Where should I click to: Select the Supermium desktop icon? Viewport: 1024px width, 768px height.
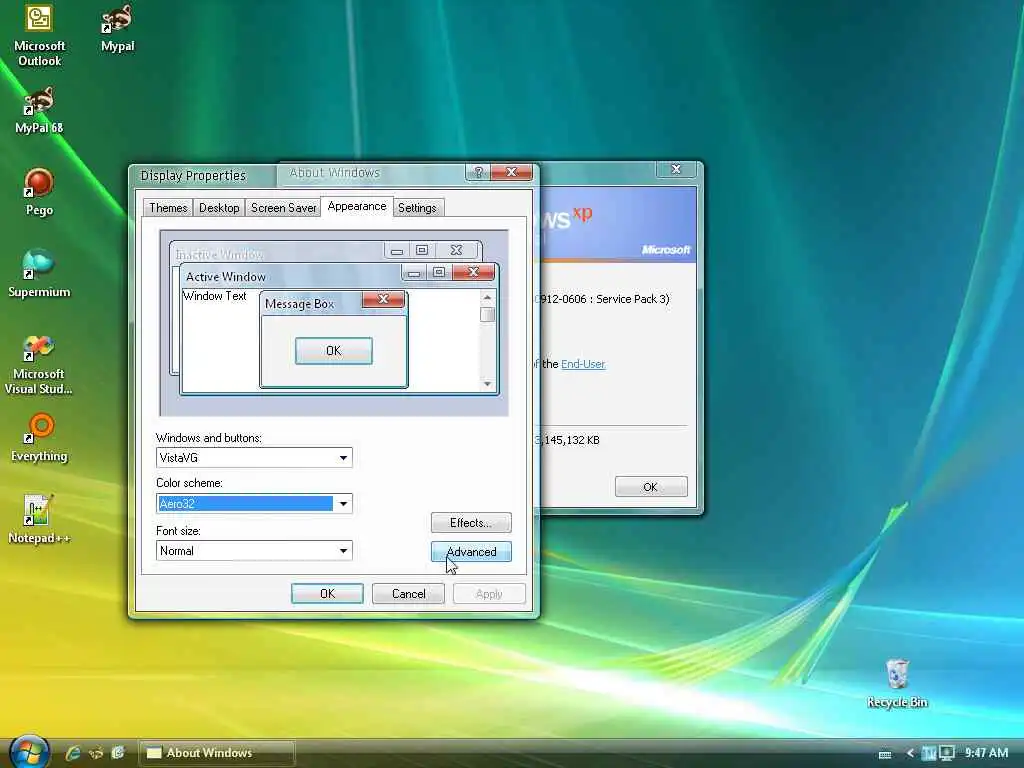(39, 274)
